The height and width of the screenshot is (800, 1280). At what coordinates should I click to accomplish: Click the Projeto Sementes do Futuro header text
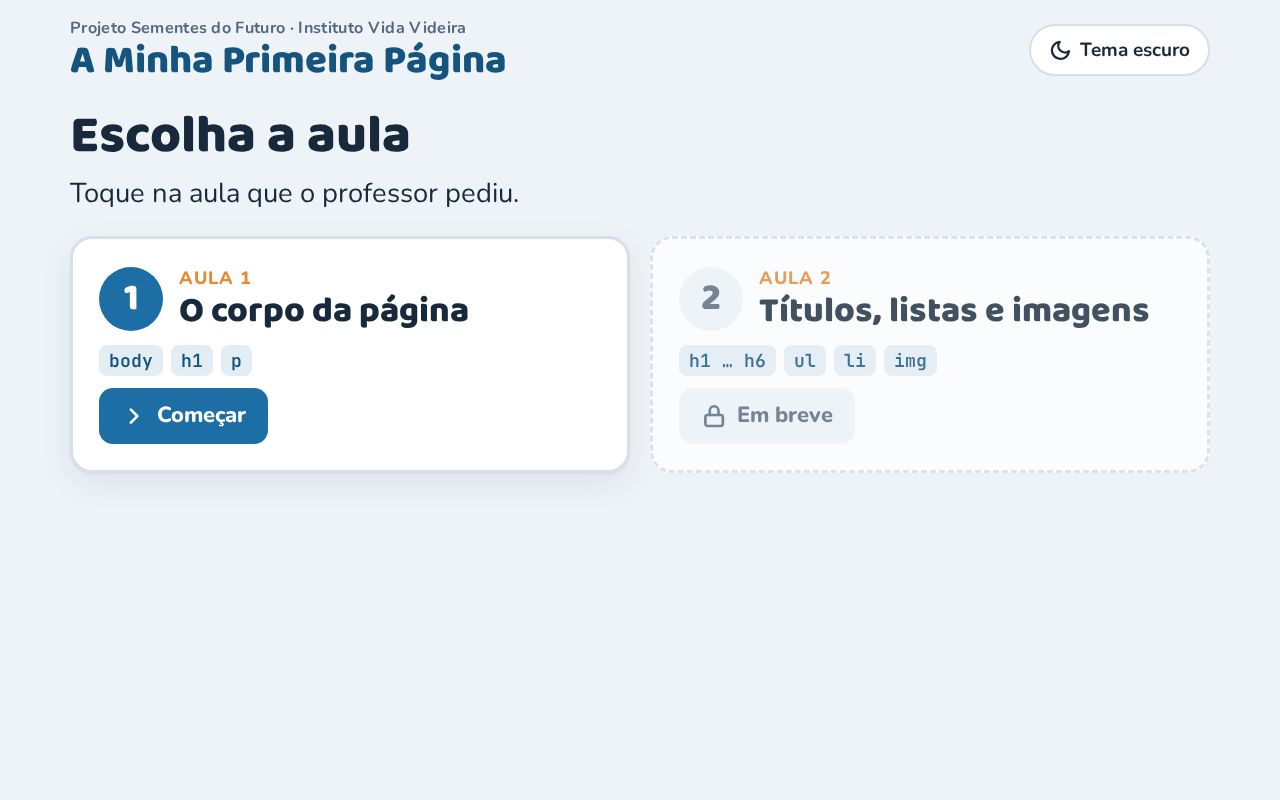[x=178, y=28]
